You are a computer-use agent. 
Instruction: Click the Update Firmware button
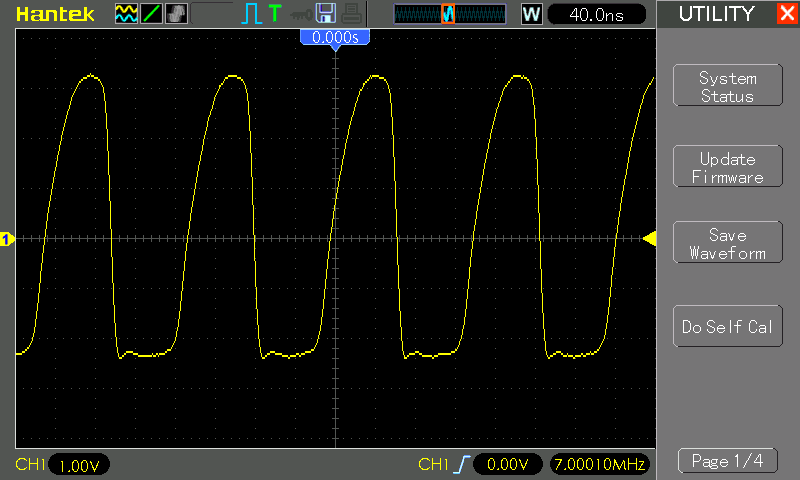(x=728, y=166)
